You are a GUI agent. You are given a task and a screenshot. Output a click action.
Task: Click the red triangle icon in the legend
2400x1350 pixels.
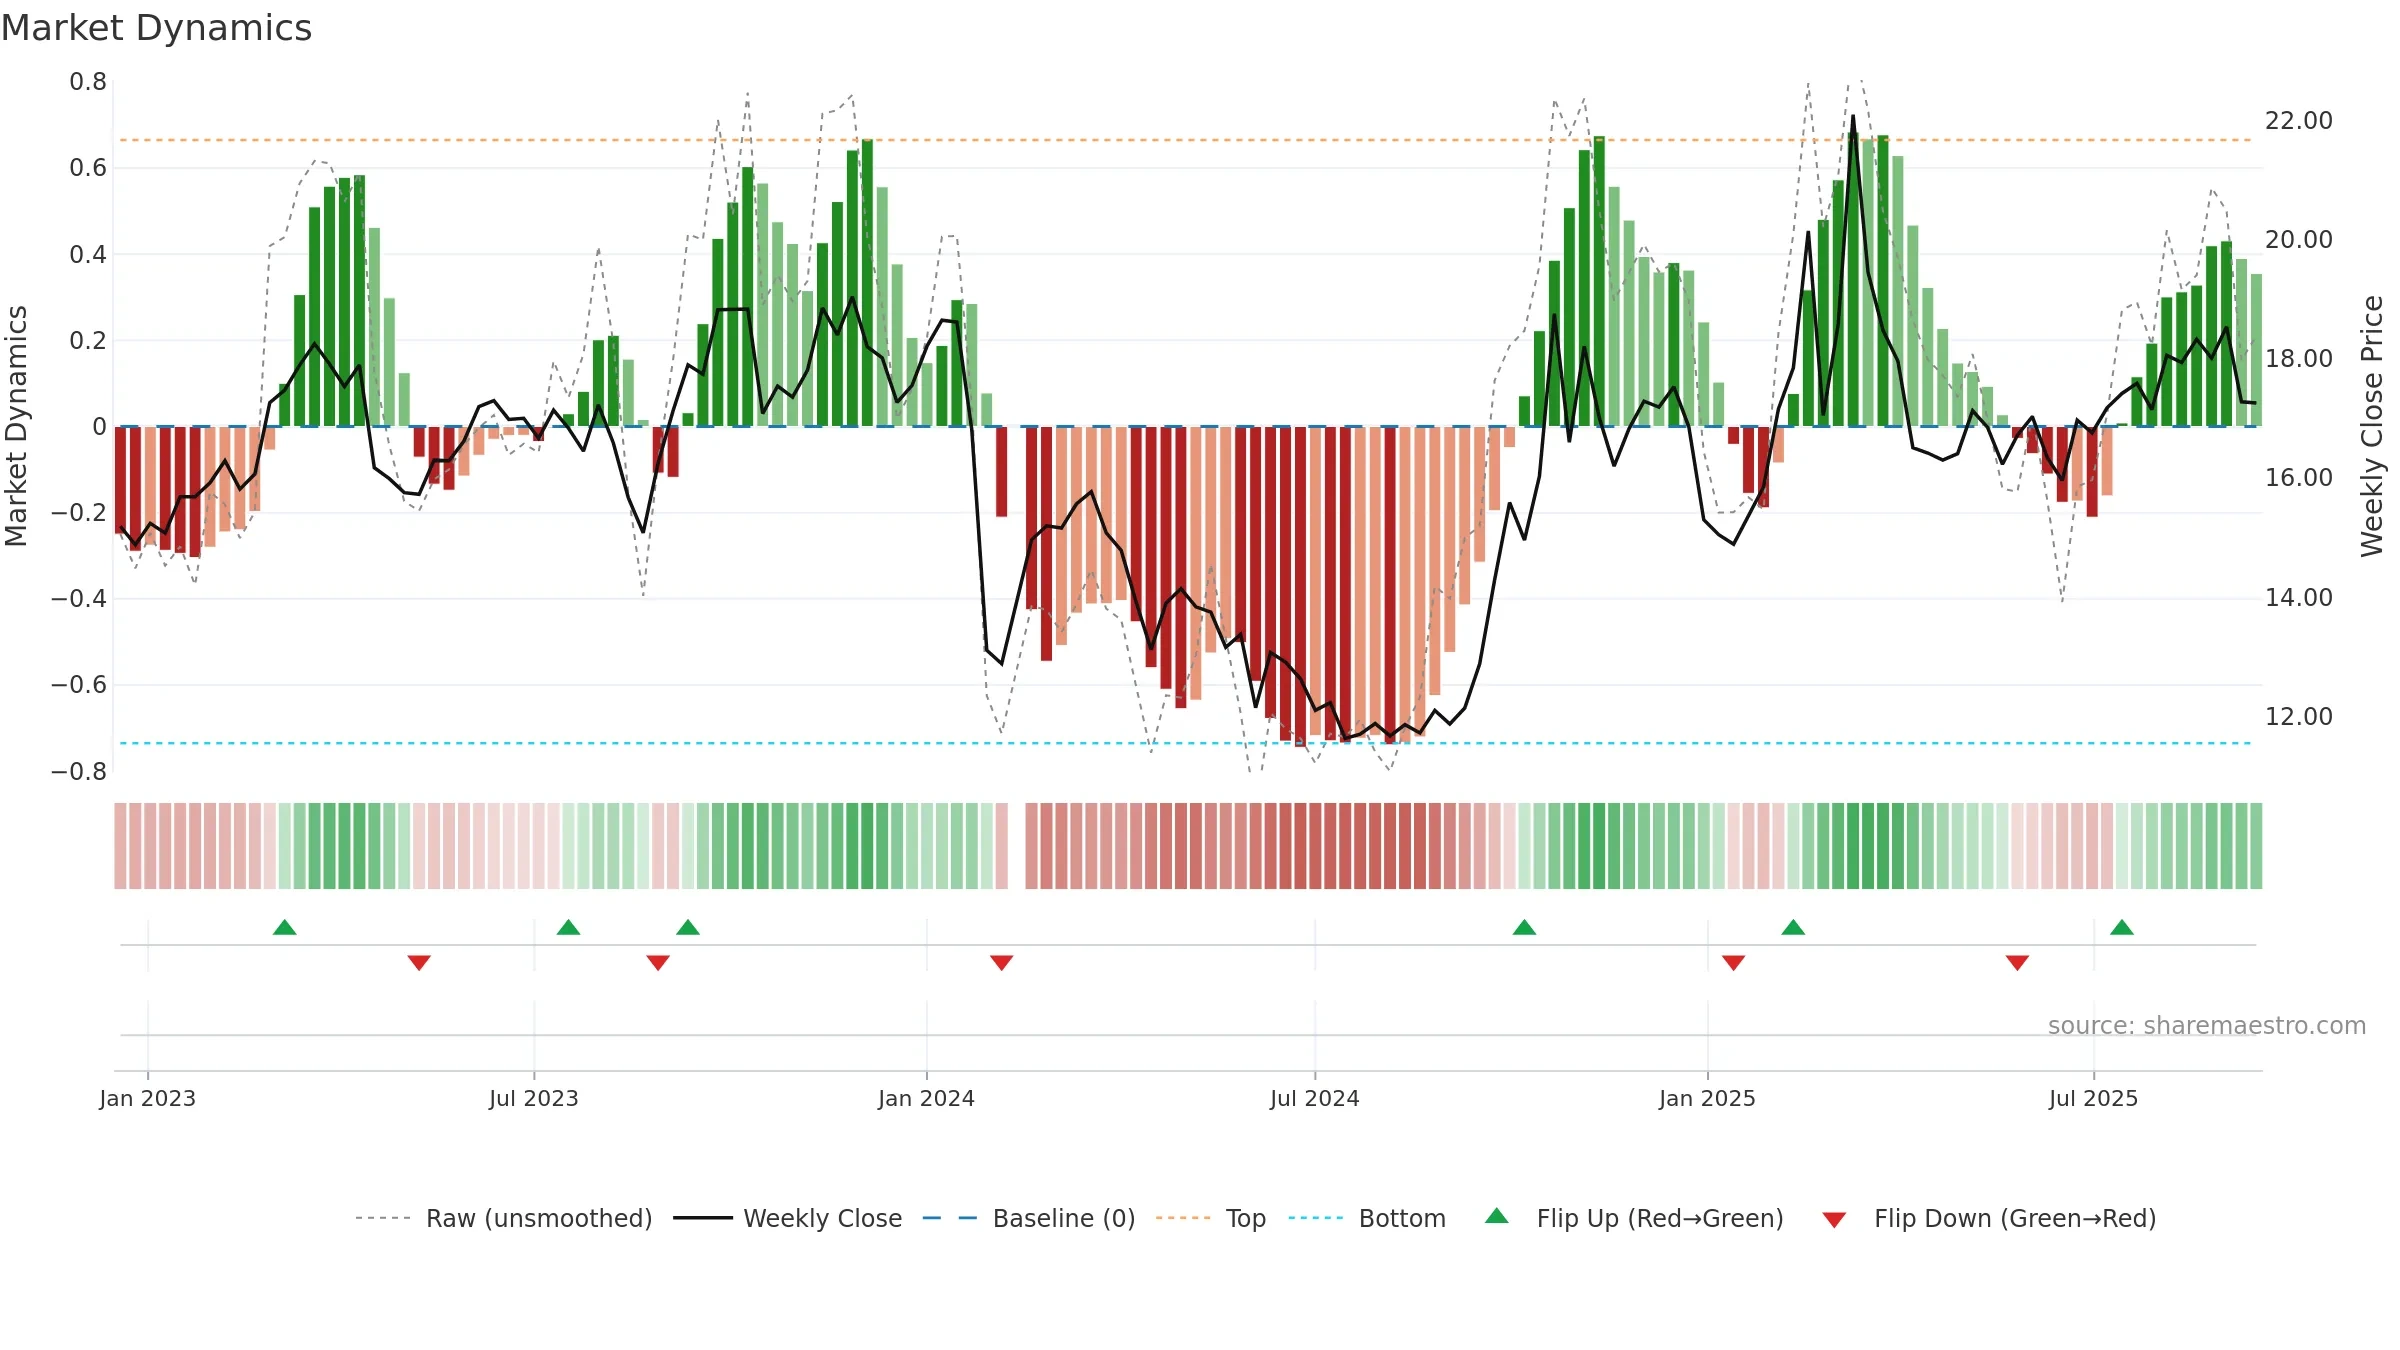tap(1834, 1220)
